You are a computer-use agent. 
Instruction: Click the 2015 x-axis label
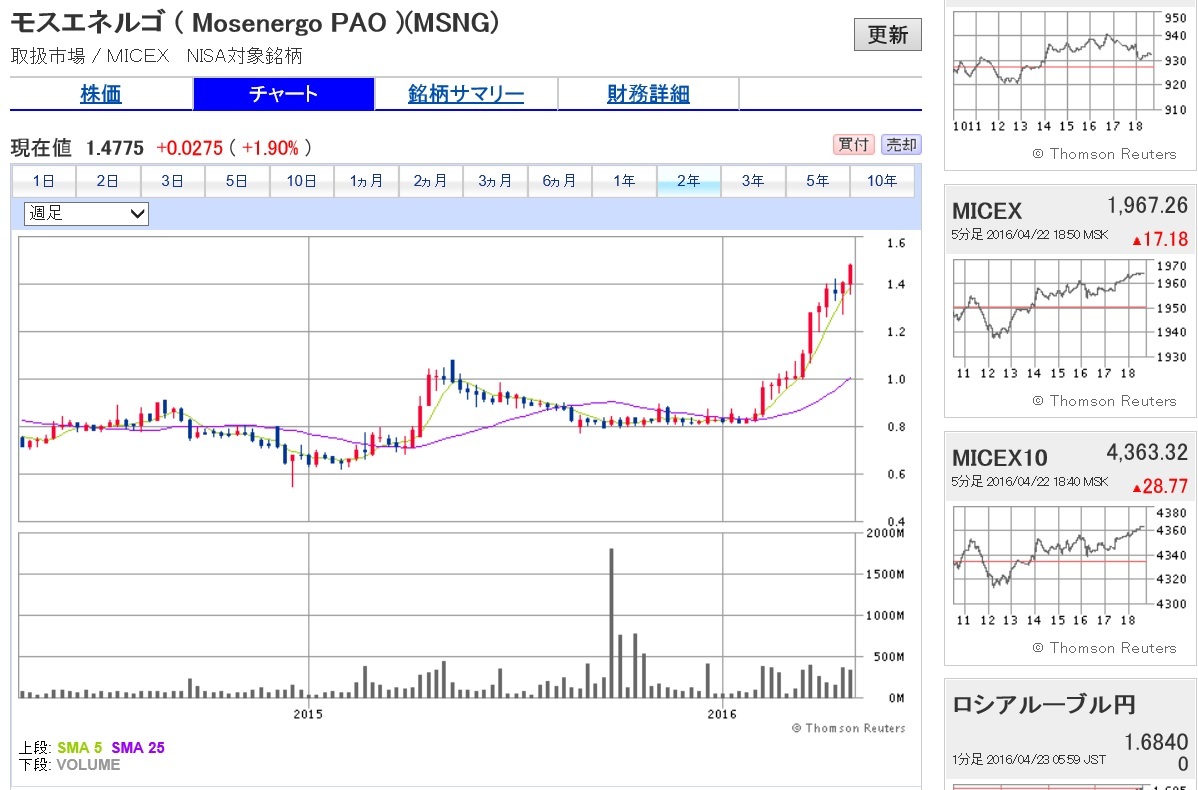(x=308, y=714)
